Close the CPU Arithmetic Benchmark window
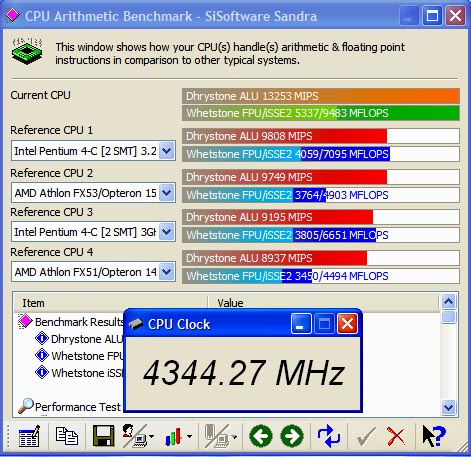The width and height of the screenshot is (471, 457). tap(455, 15)
